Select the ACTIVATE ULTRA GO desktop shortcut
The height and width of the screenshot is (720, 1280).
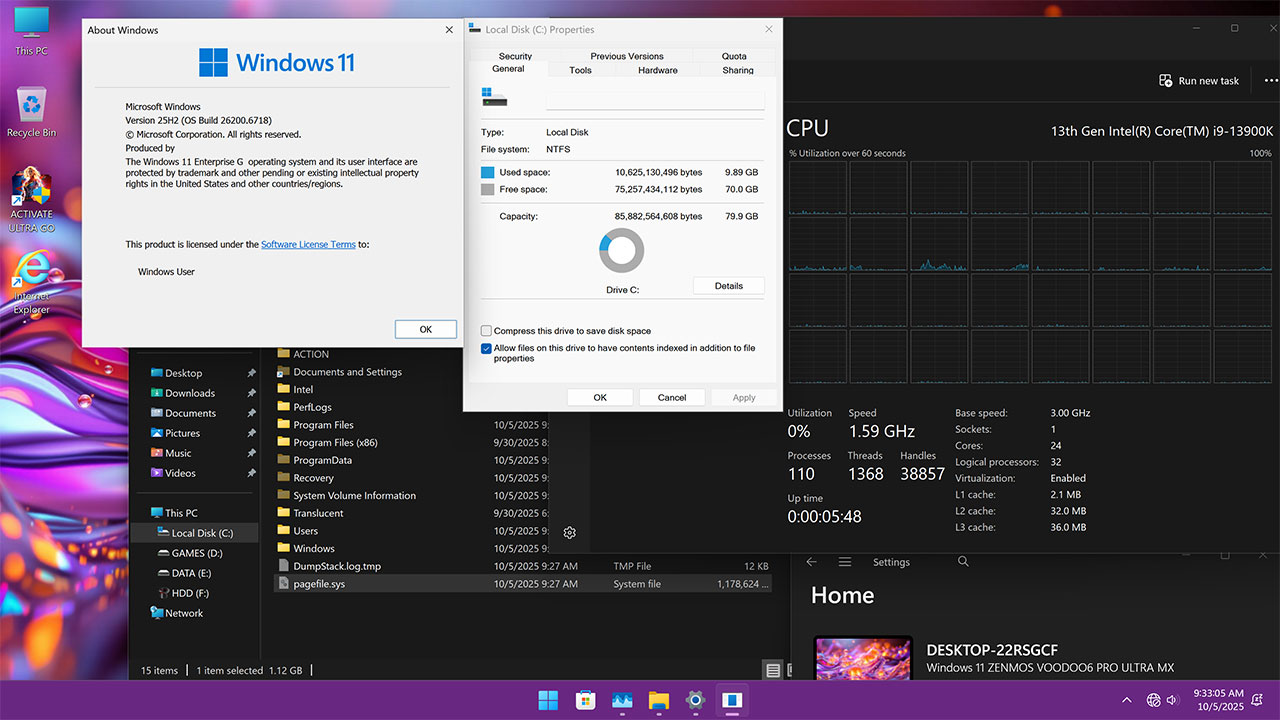(x=32, y=200)
